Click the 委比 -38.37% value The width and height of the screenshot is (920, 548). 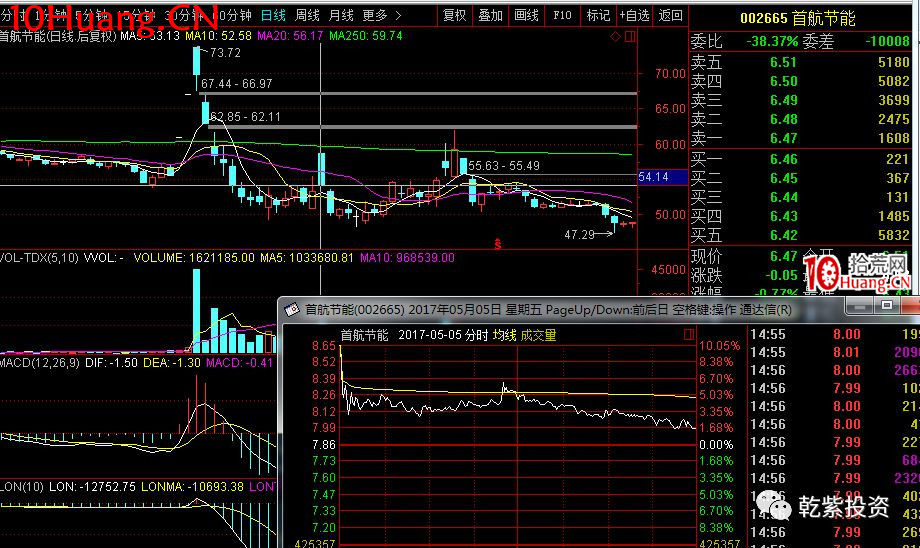point(772,42)
